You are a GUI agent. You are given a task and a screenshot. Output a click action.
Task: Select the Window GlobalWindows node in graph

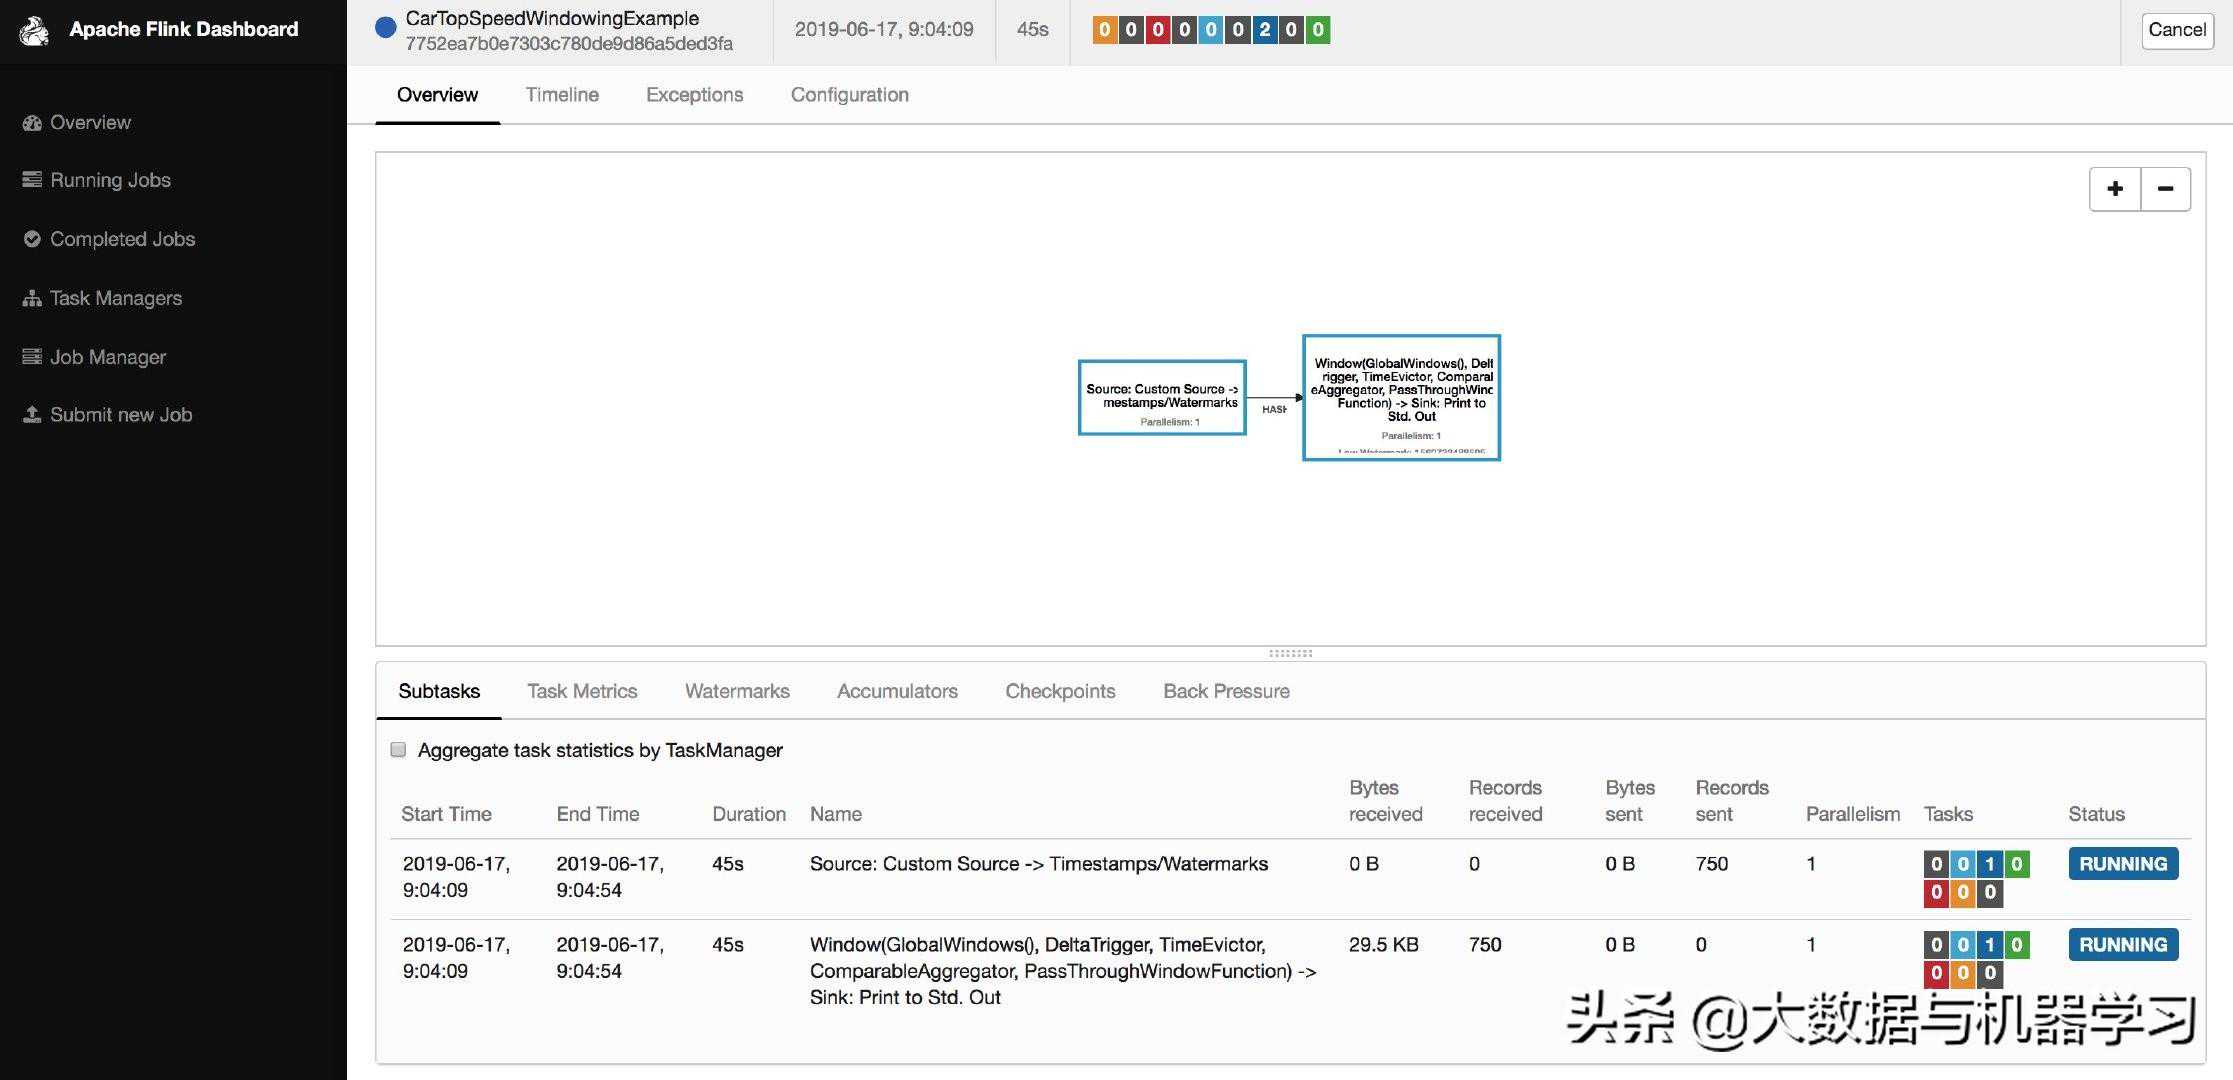(x=1401, y=397)
